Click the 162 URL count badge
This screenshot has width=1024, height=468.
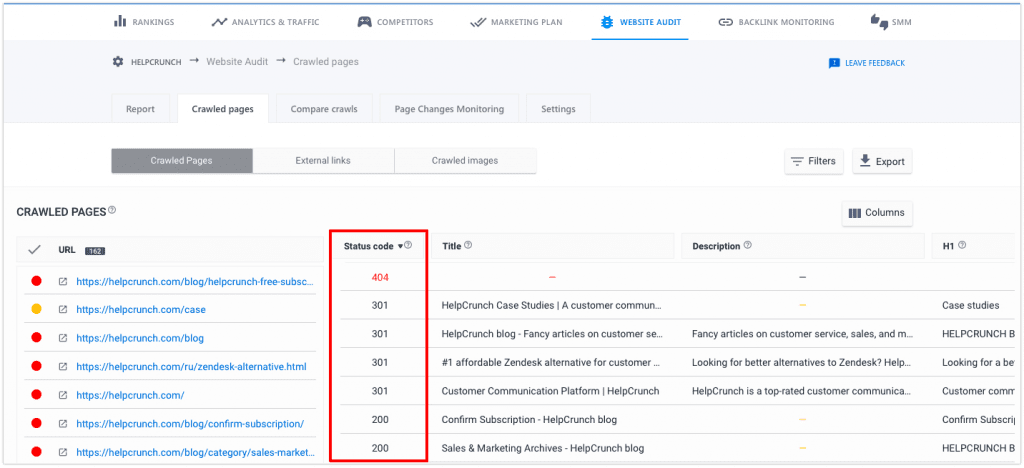pyautogui.click(x=95, y=251)
